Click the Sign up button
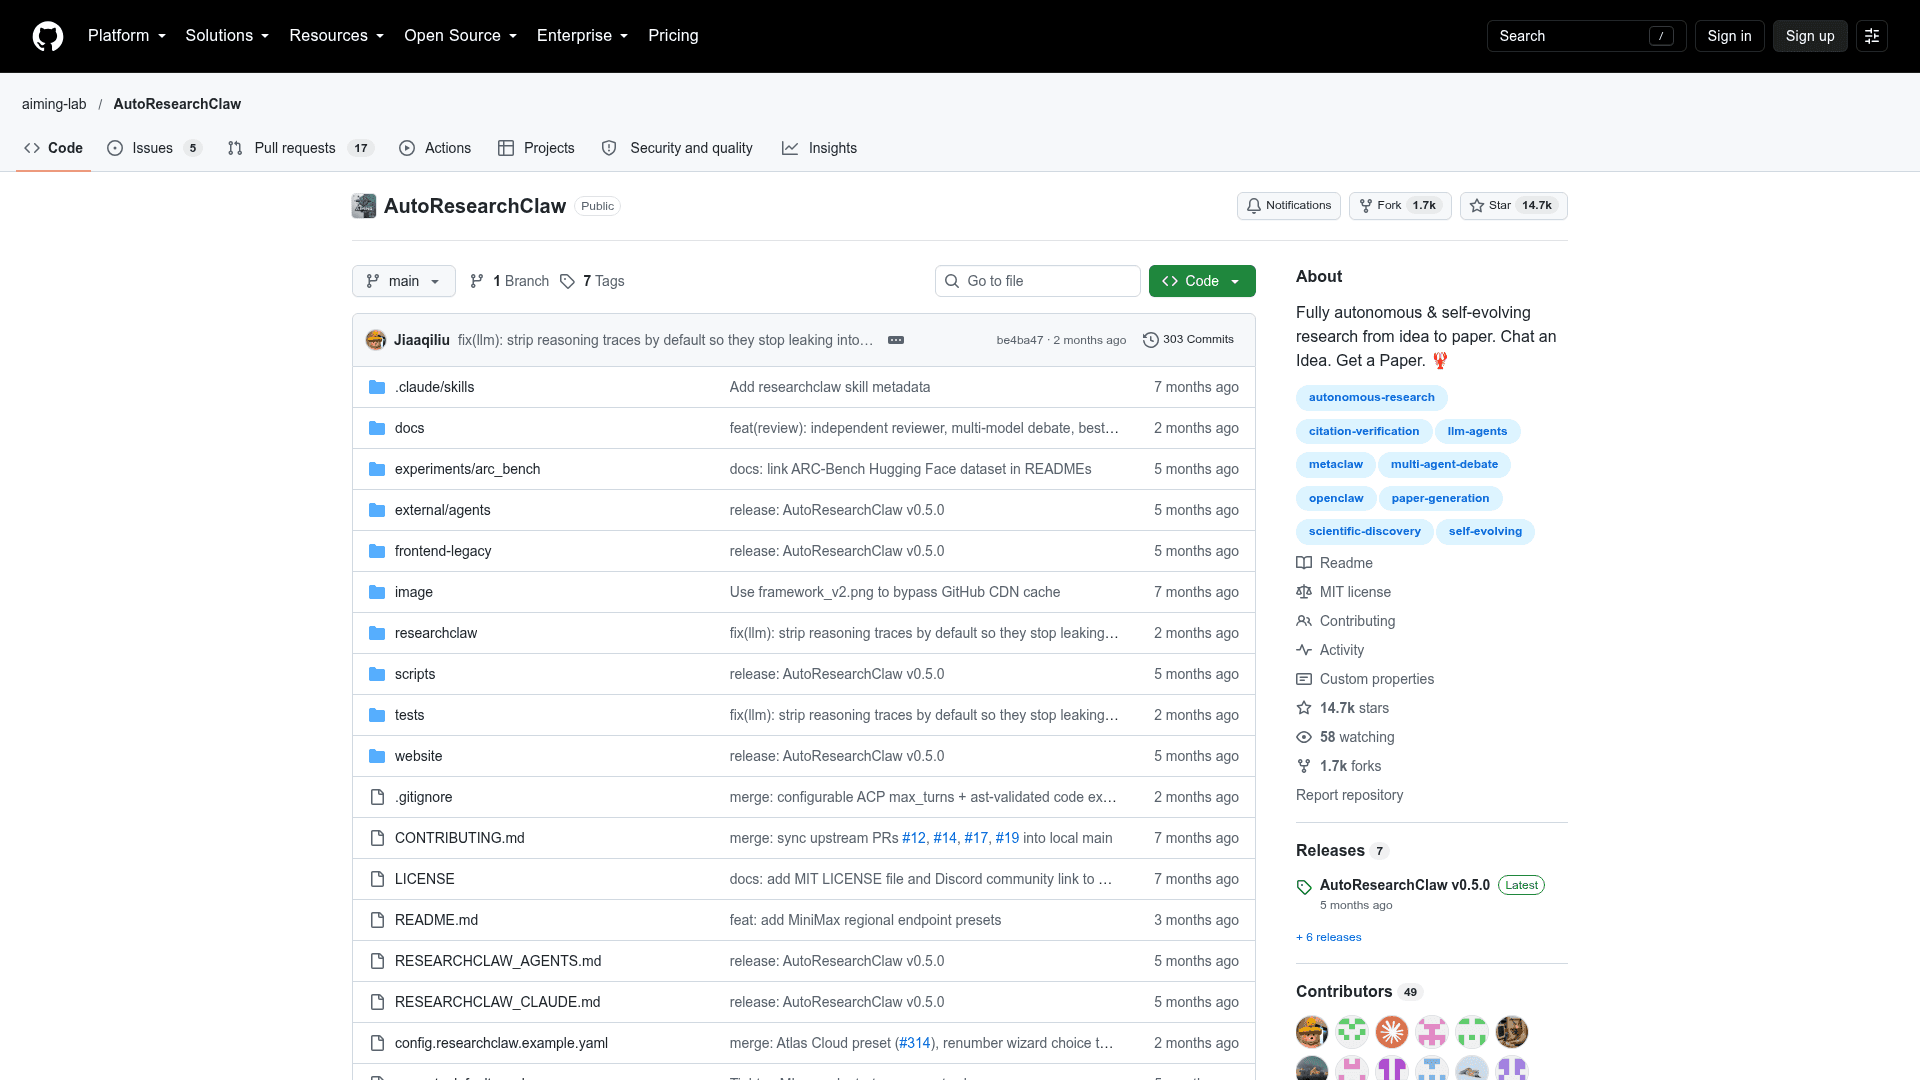Image resolution: width=1920 pixels, height=1080 pixels. (x=1809, y=36)
